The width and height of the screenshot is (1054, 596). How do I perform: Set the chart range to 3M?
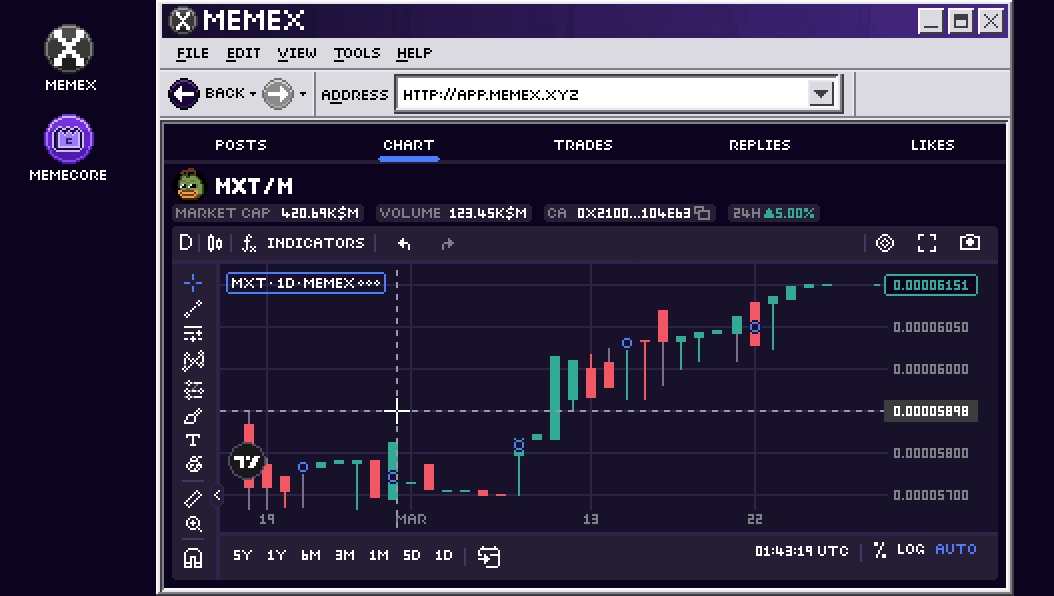pyautogui.click(x=344, y=555)
